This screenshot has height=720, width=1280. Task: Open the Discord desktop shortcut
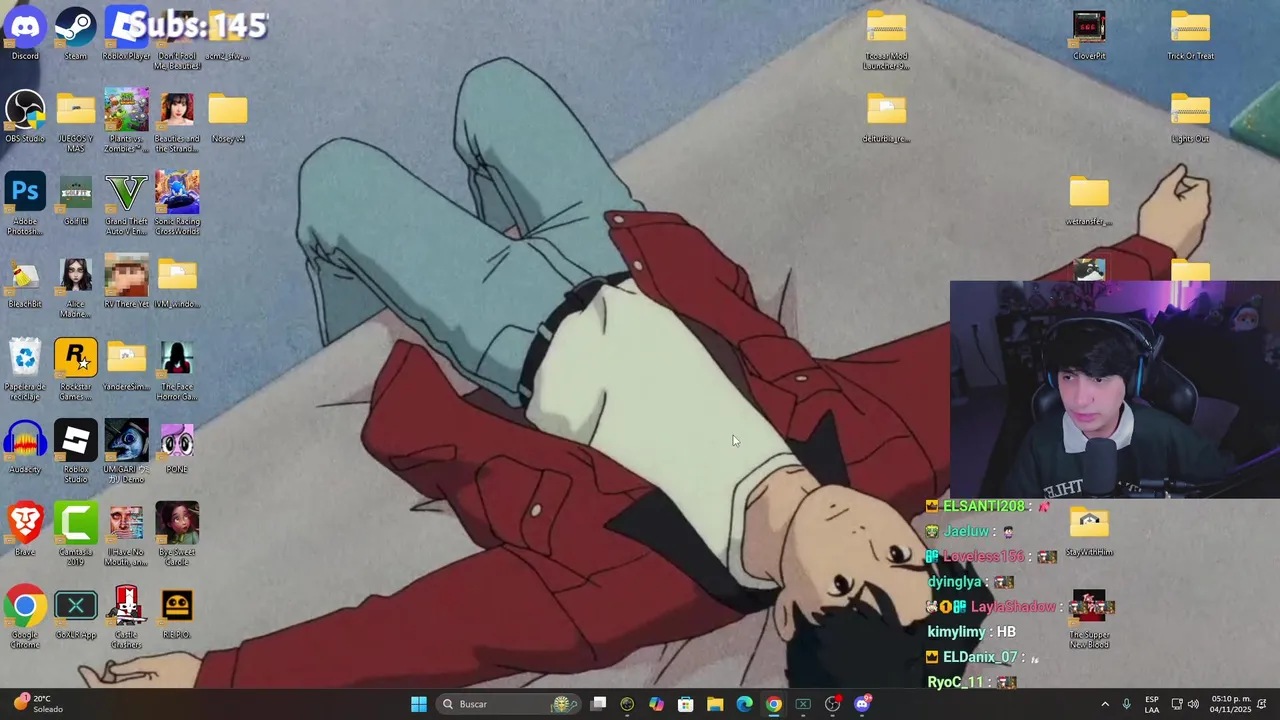click(x=25, y=34)
